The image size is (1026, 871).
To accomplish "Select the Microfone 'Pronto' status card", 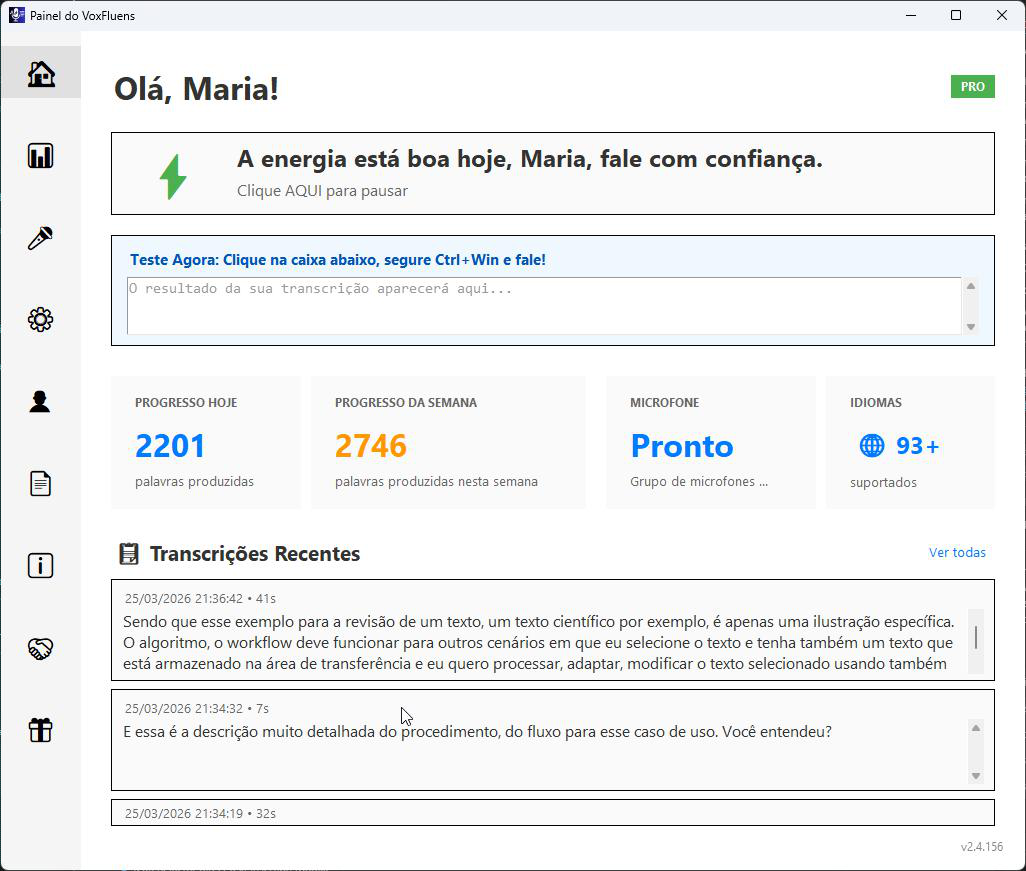I will click(x=710, y=443).
